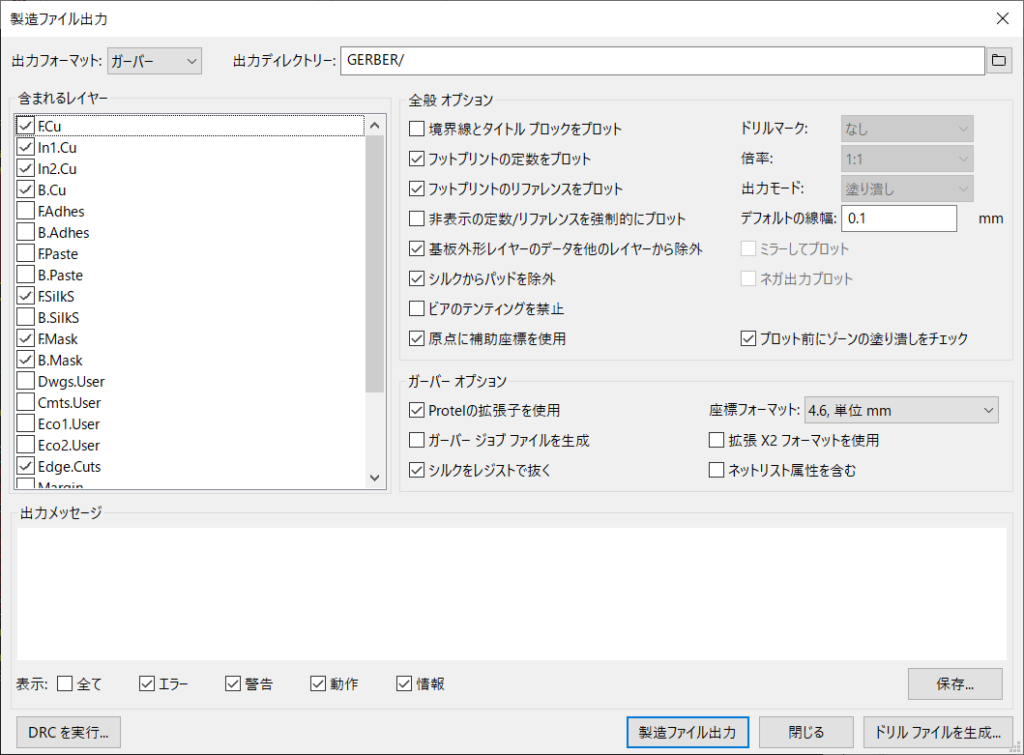This screenshot has height=755, width=1024.
Task: Click the folder browse icon for output directory
Action: pyautogui.click(x=997, y=61)
